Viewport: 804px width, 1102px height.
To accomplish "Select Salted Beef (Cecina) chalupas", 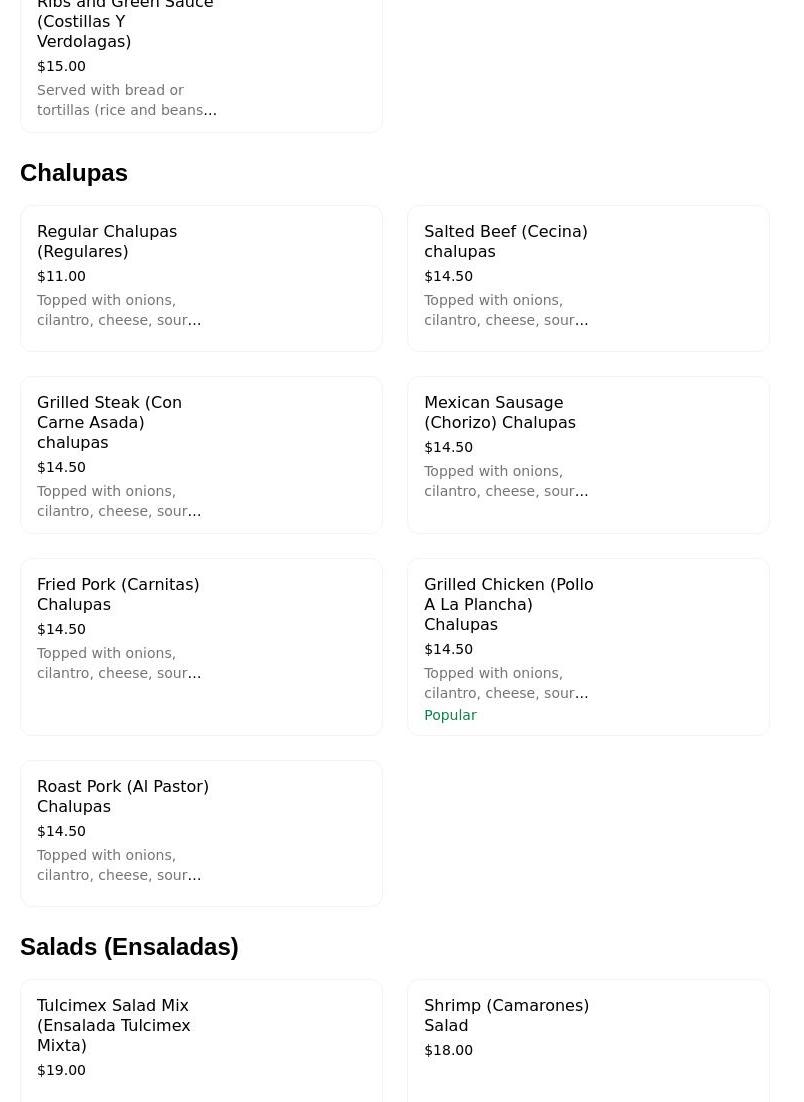I will 505,241.
